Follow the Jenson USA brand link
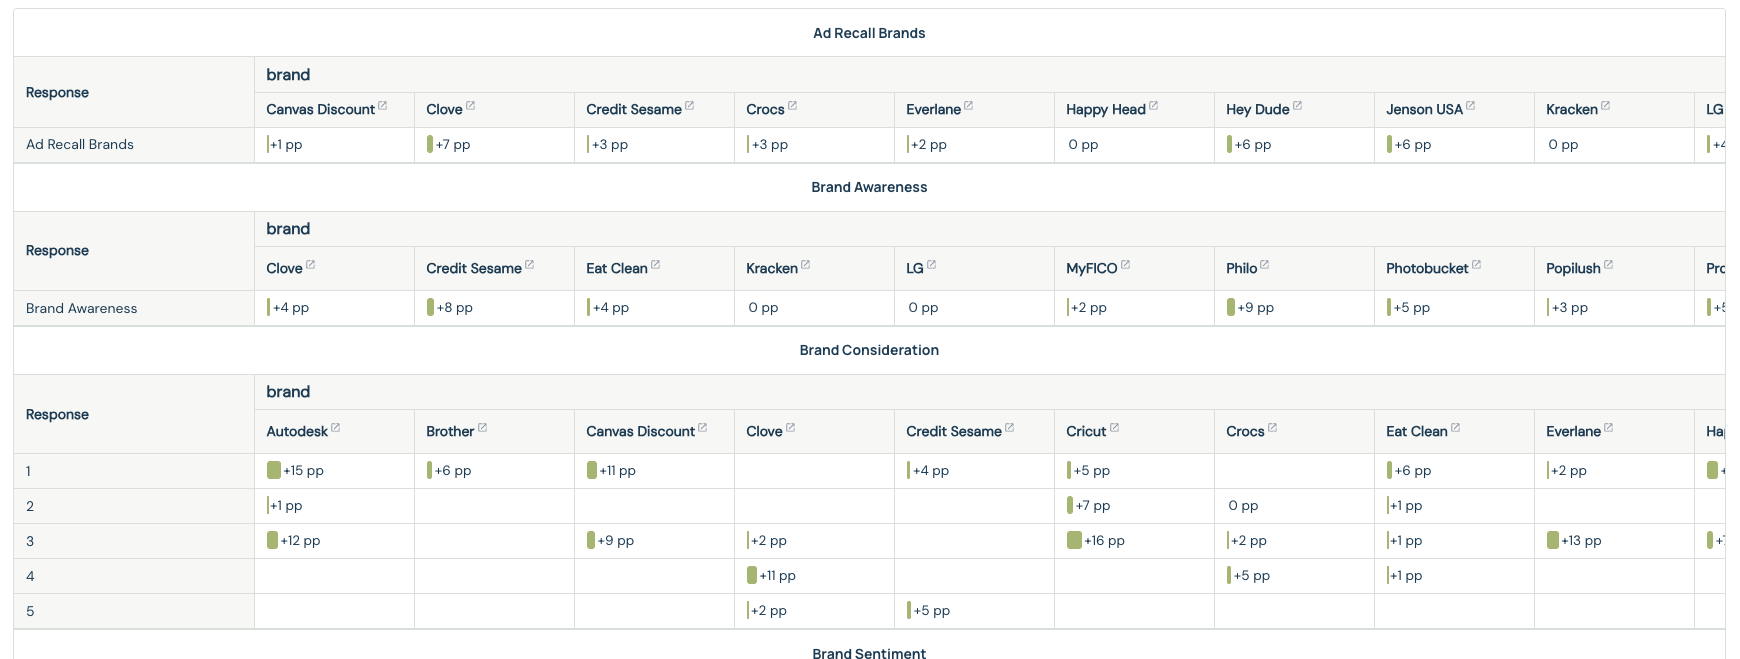 1424,109
